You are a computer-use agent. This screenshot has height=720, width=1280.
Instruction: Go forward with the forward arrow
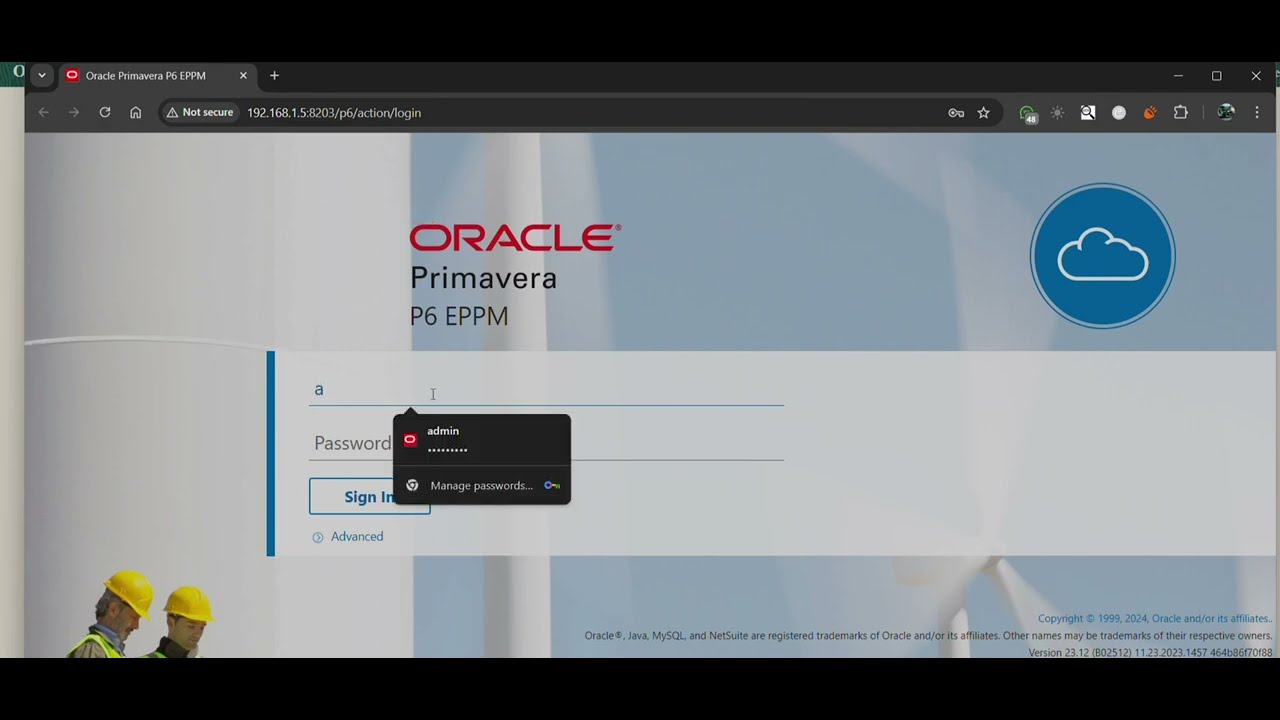click(74, 113)
